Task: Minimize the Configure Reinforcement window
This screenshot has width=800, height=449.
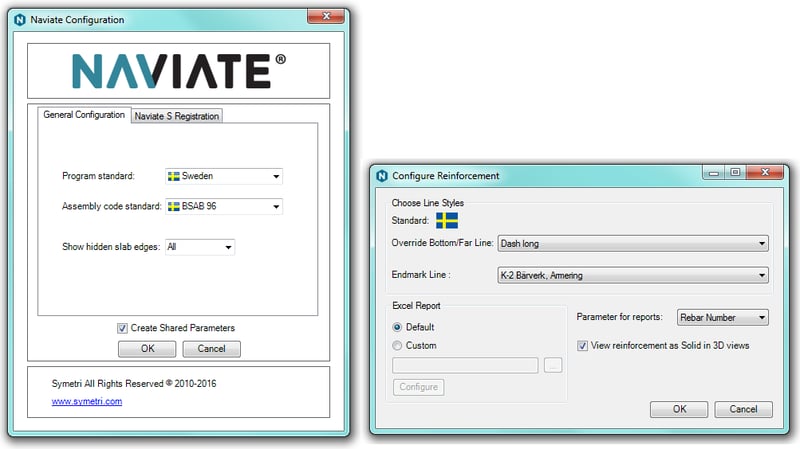Action: [714, 173]
